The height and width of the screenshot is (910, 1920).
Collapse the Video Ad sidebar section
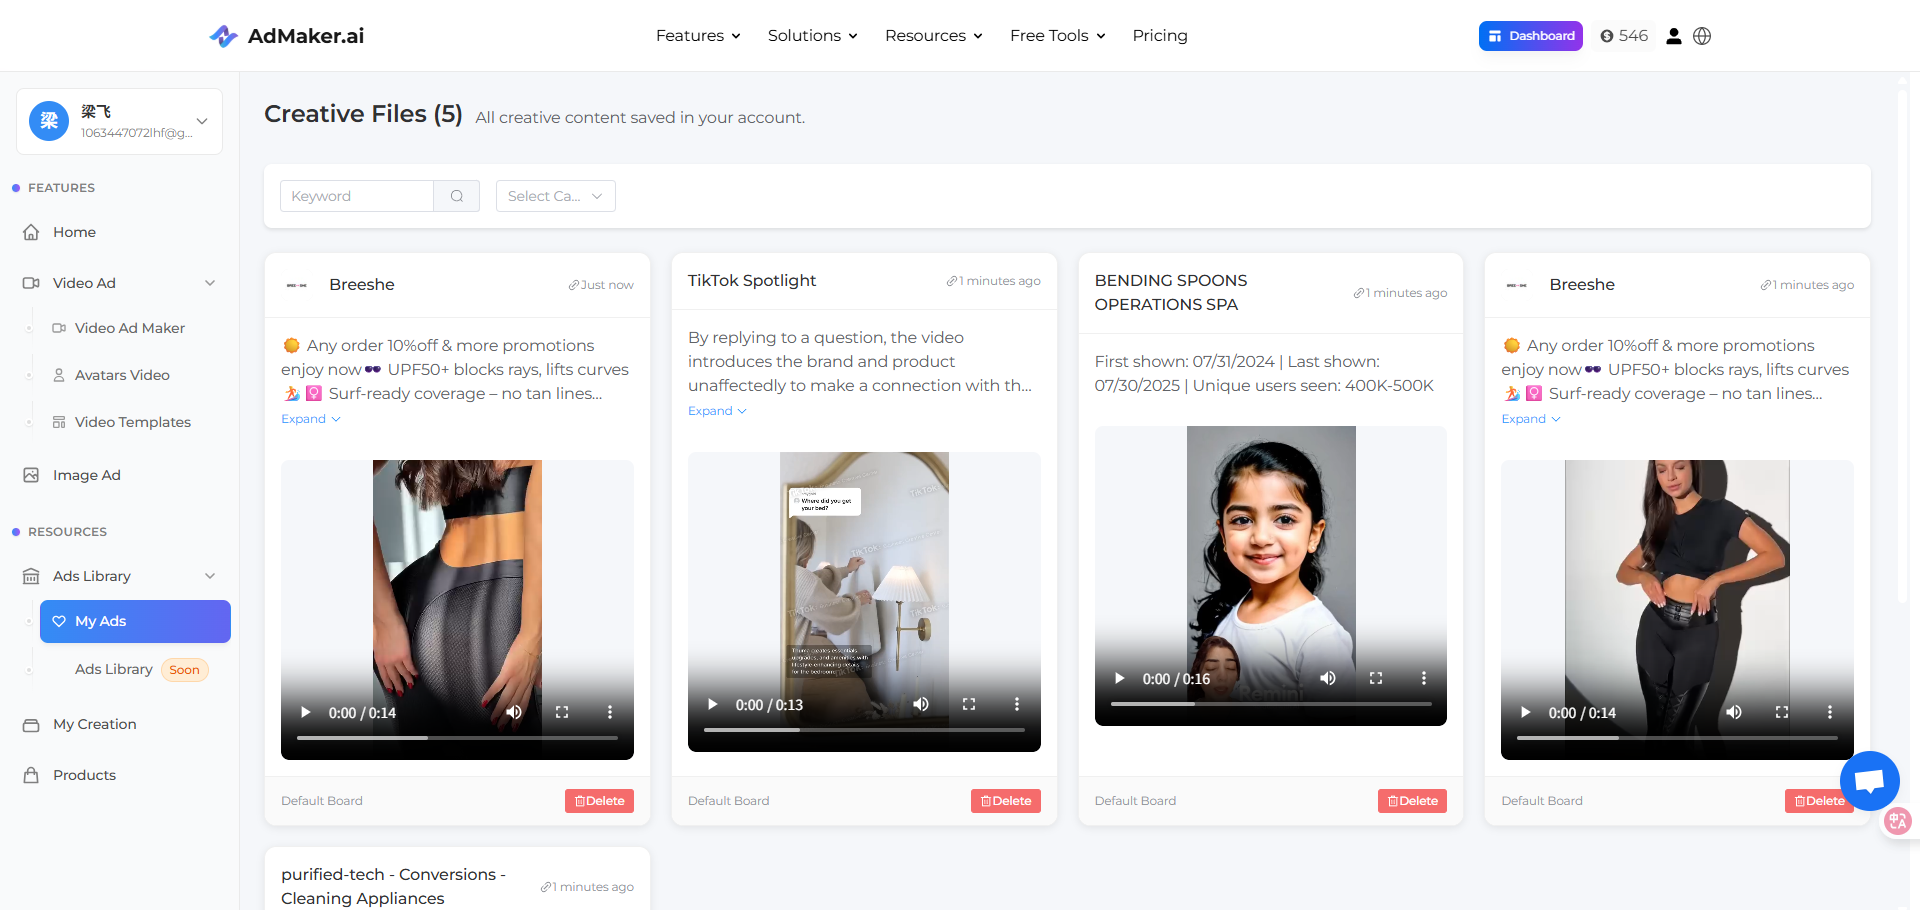[x=210, y=283]
